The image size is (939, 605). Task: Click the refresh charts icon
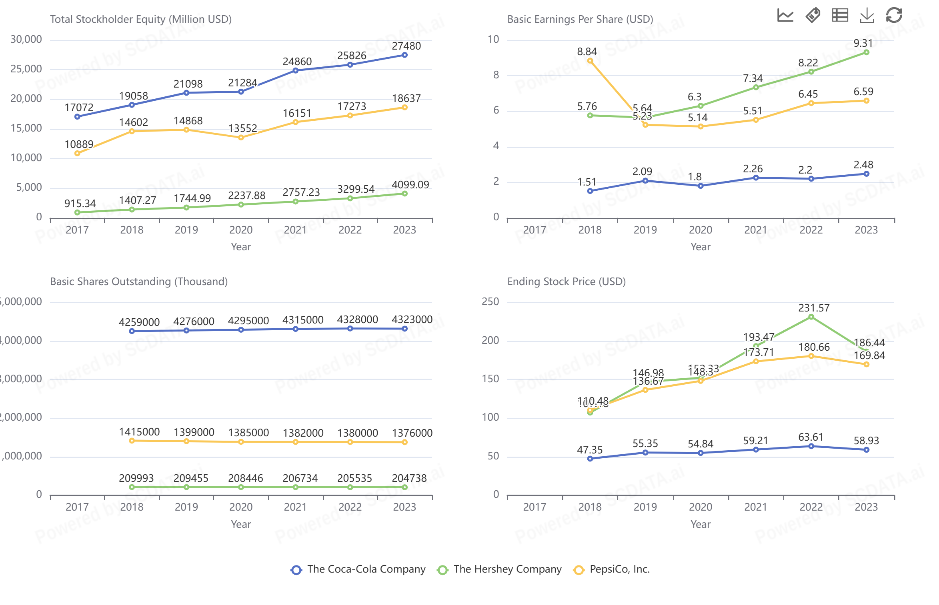(x=894, y=15)
